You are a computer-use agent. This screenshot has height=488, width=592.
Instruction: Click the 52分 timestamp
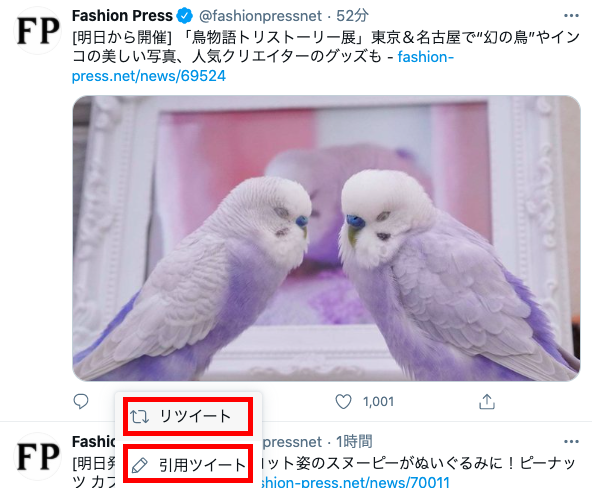pyautogui.click(x=352, y=16)
